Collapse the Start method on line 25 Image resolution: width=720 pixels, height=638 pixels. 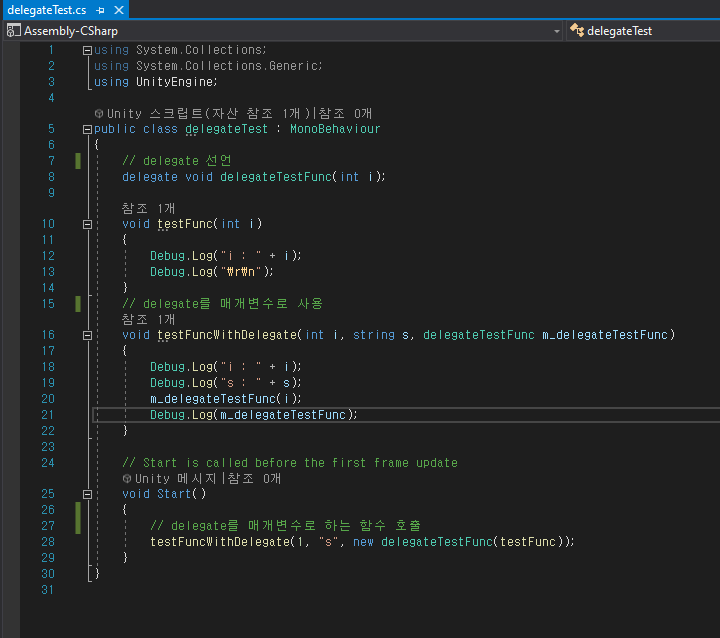[x=87, y=494]
